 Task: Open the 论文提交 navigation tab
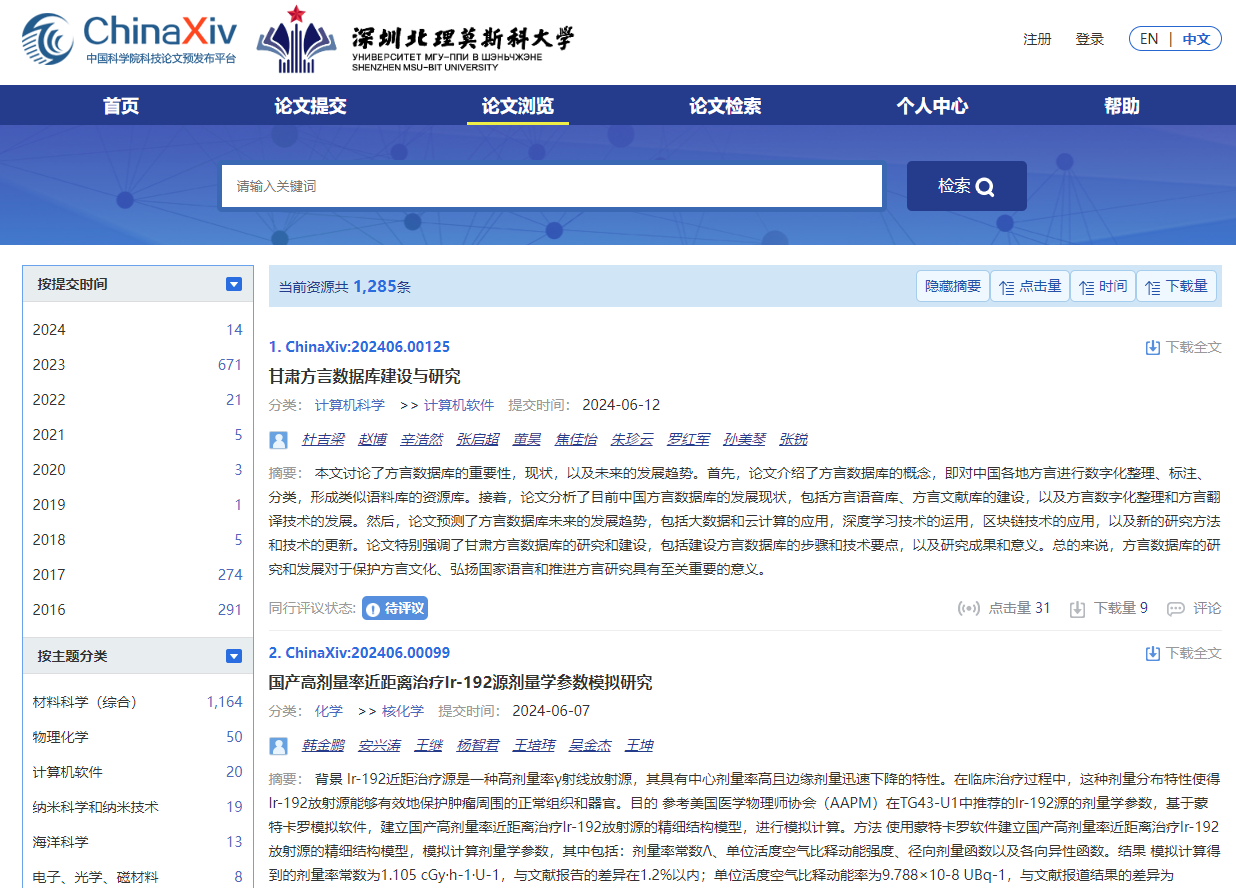coord(310,106)
